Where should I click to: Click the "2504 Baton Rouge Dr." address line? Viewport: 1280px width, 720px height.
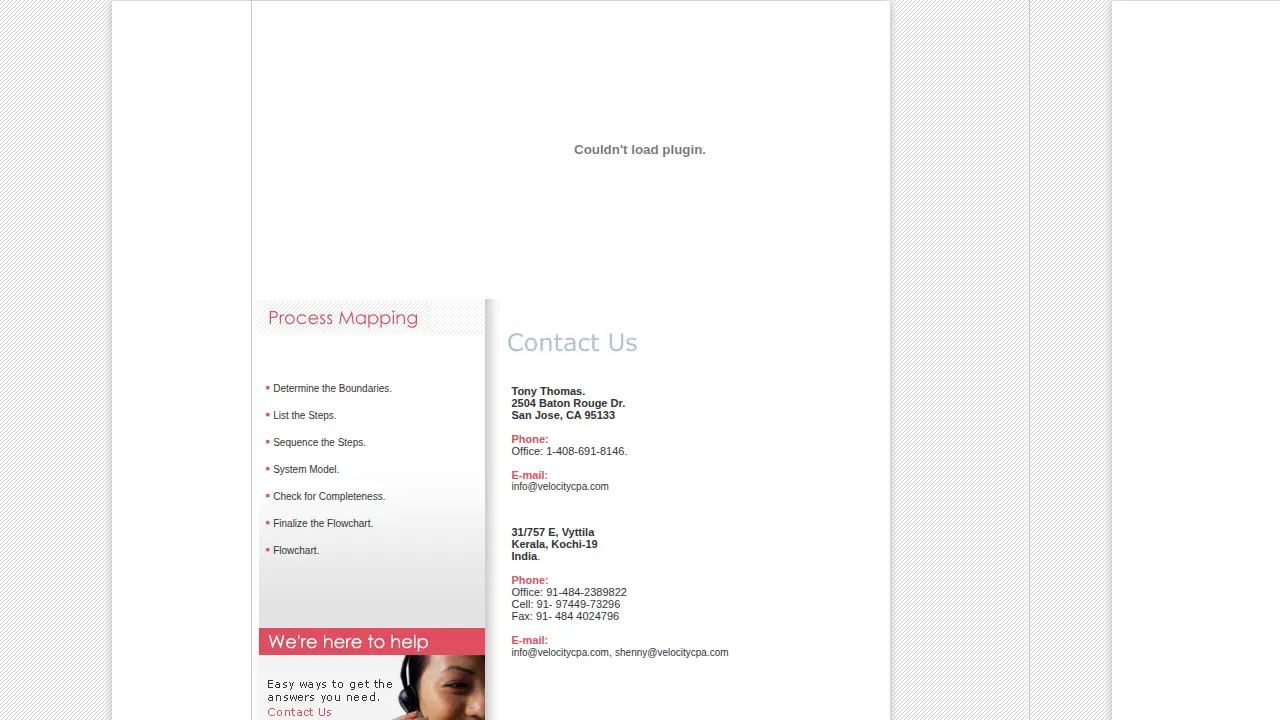568,403
